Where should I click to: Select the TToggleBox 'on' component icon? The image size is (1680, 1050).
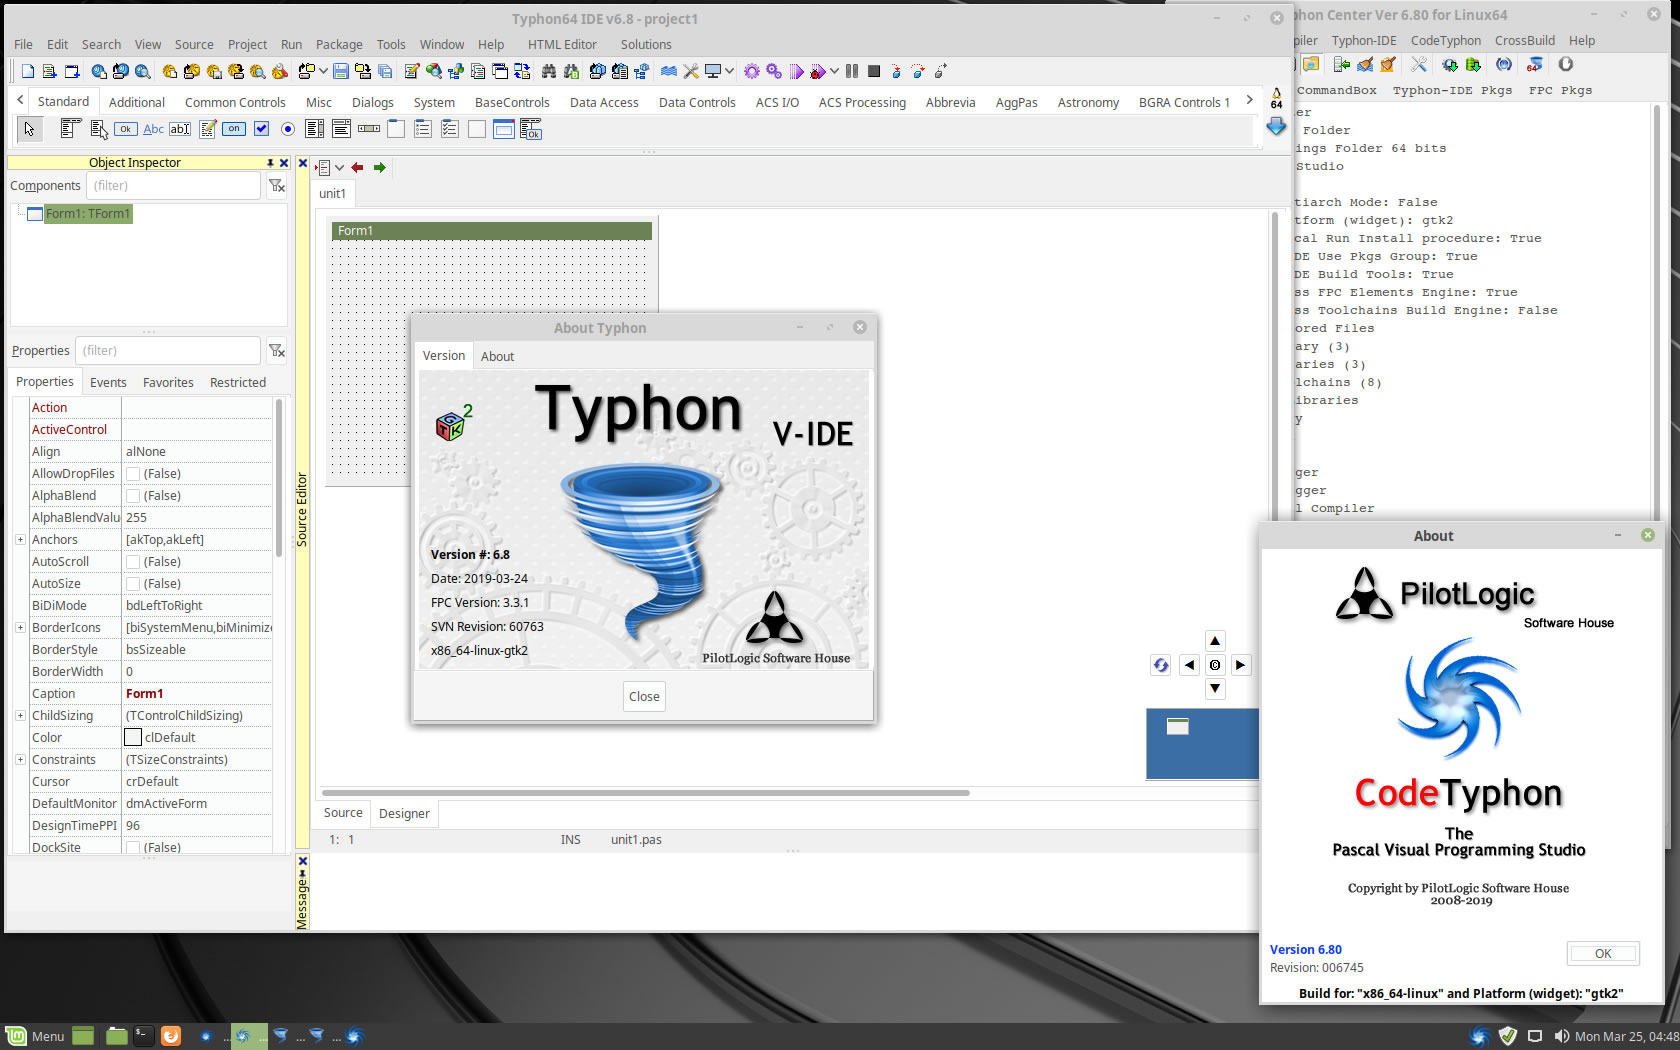point(234,128)
